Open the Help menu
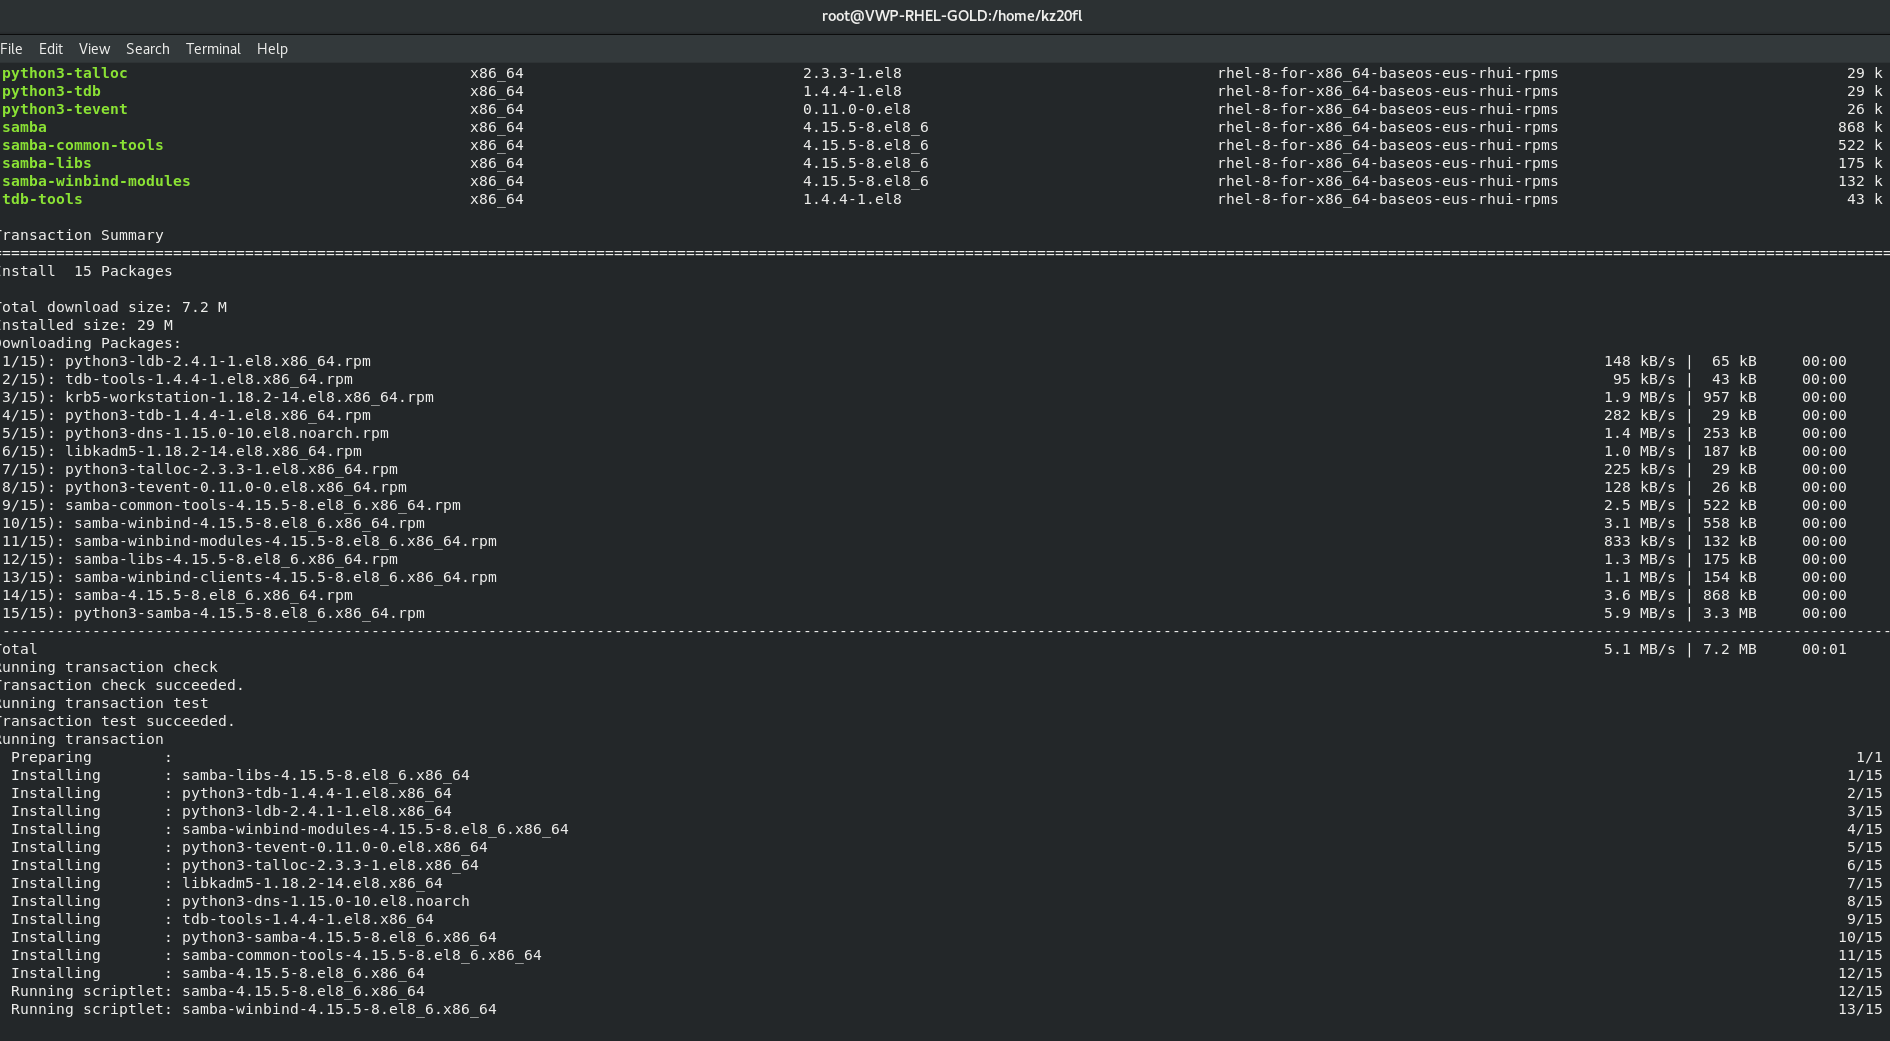 [272, 49]
